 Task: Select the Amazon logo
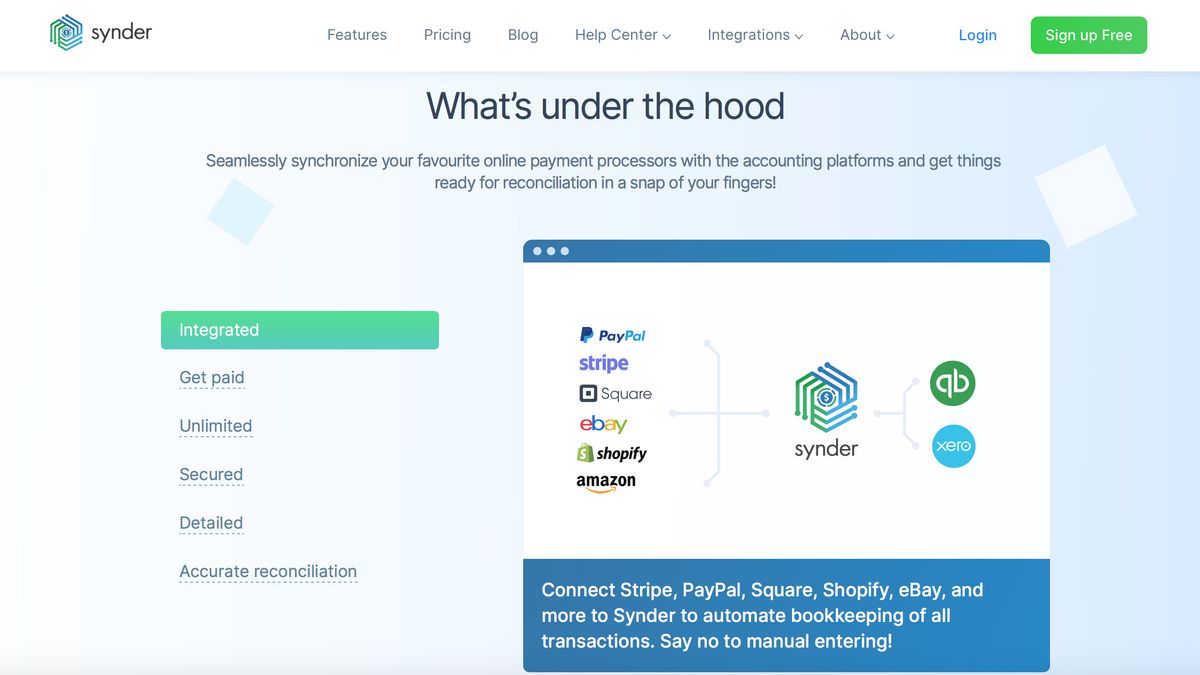(608, 482)
